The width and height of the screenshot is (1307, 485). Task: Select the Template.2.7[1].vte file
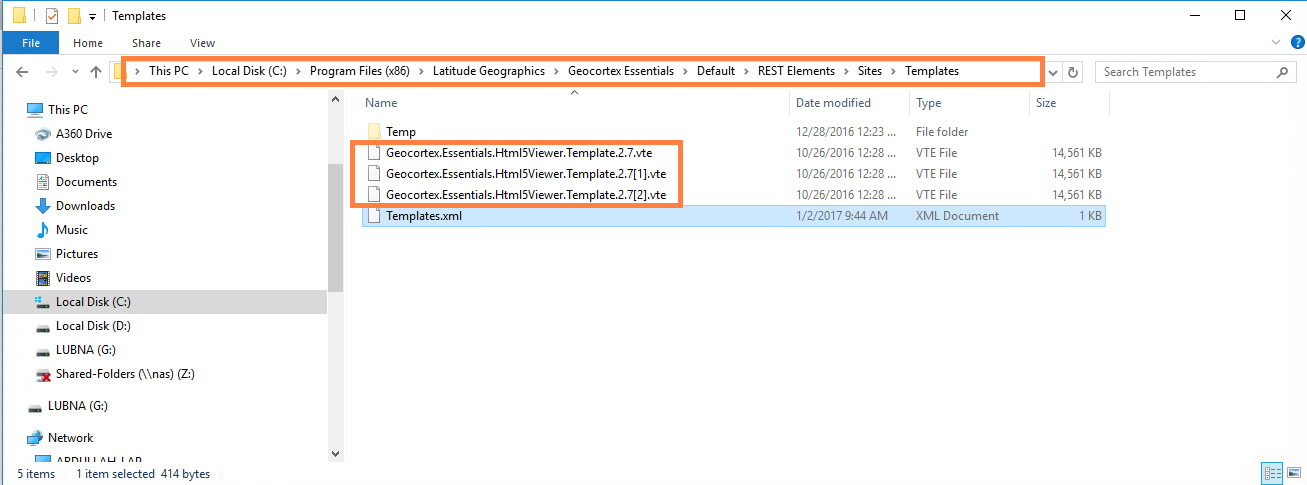(526, 174)
